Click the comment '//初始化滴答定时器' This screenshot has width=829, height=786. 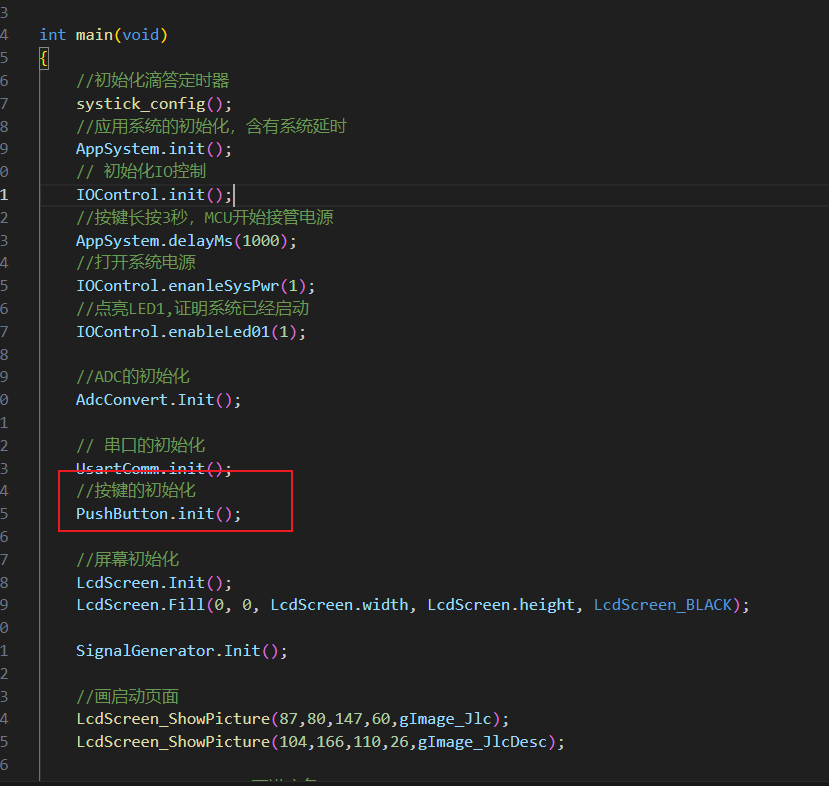click(x=153, y=80)
